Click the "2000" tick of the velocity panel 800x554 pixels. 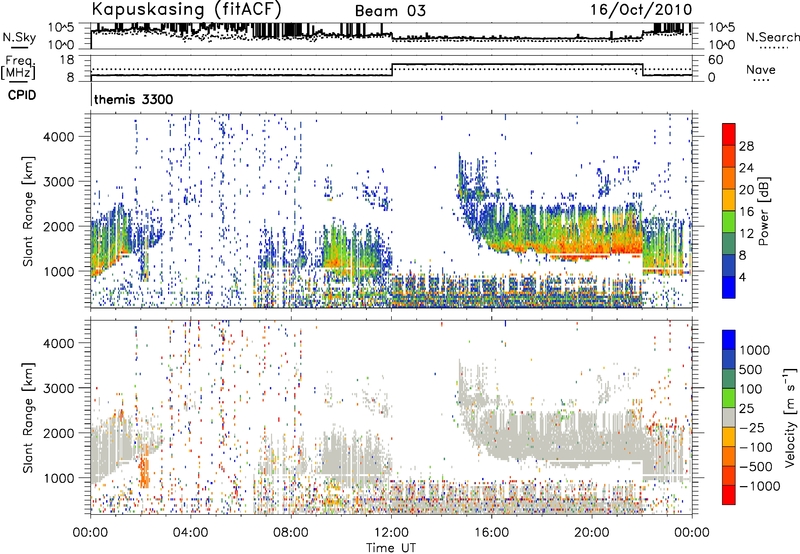58,433
